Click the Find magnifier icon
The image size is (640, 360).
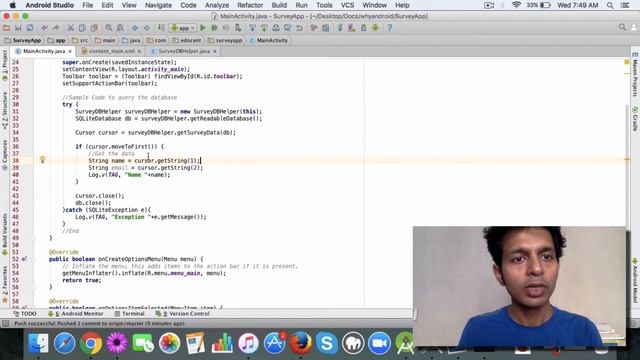tap(109, 28)
